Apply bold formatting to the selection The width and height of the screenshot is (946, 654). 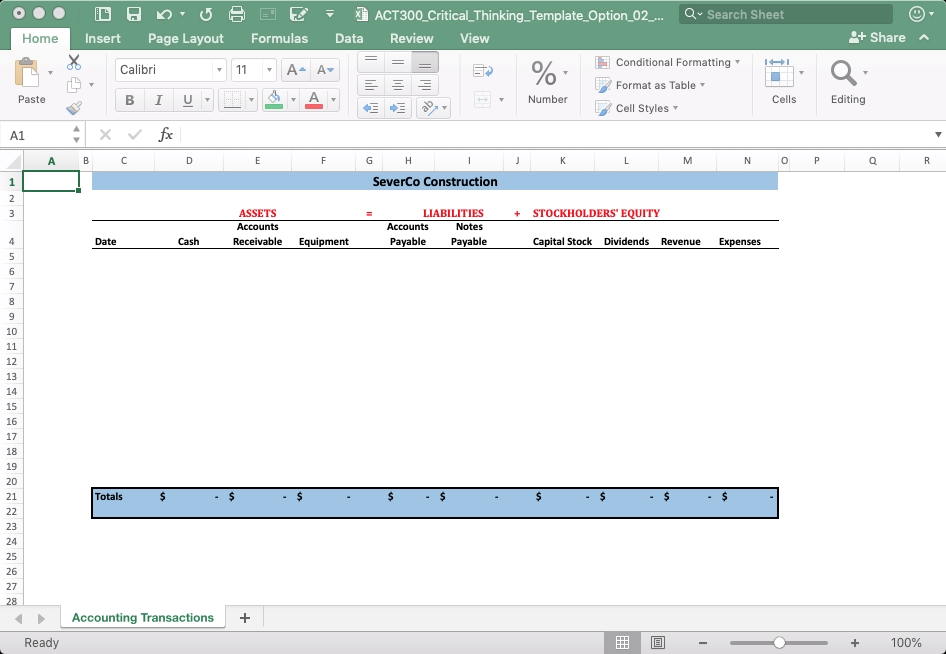tap(129, 100)
